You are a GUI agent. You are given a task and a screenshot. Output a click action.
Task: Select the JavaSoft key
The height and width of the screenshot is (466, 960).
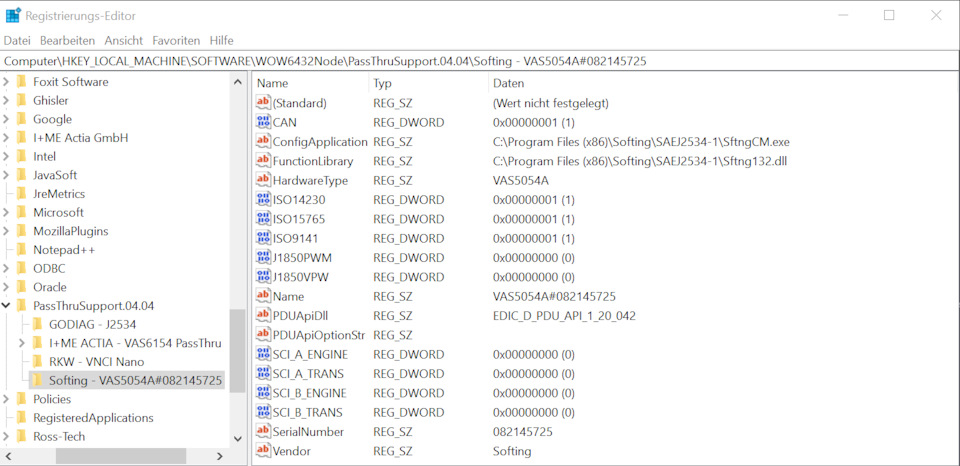(x=55, y=175)
